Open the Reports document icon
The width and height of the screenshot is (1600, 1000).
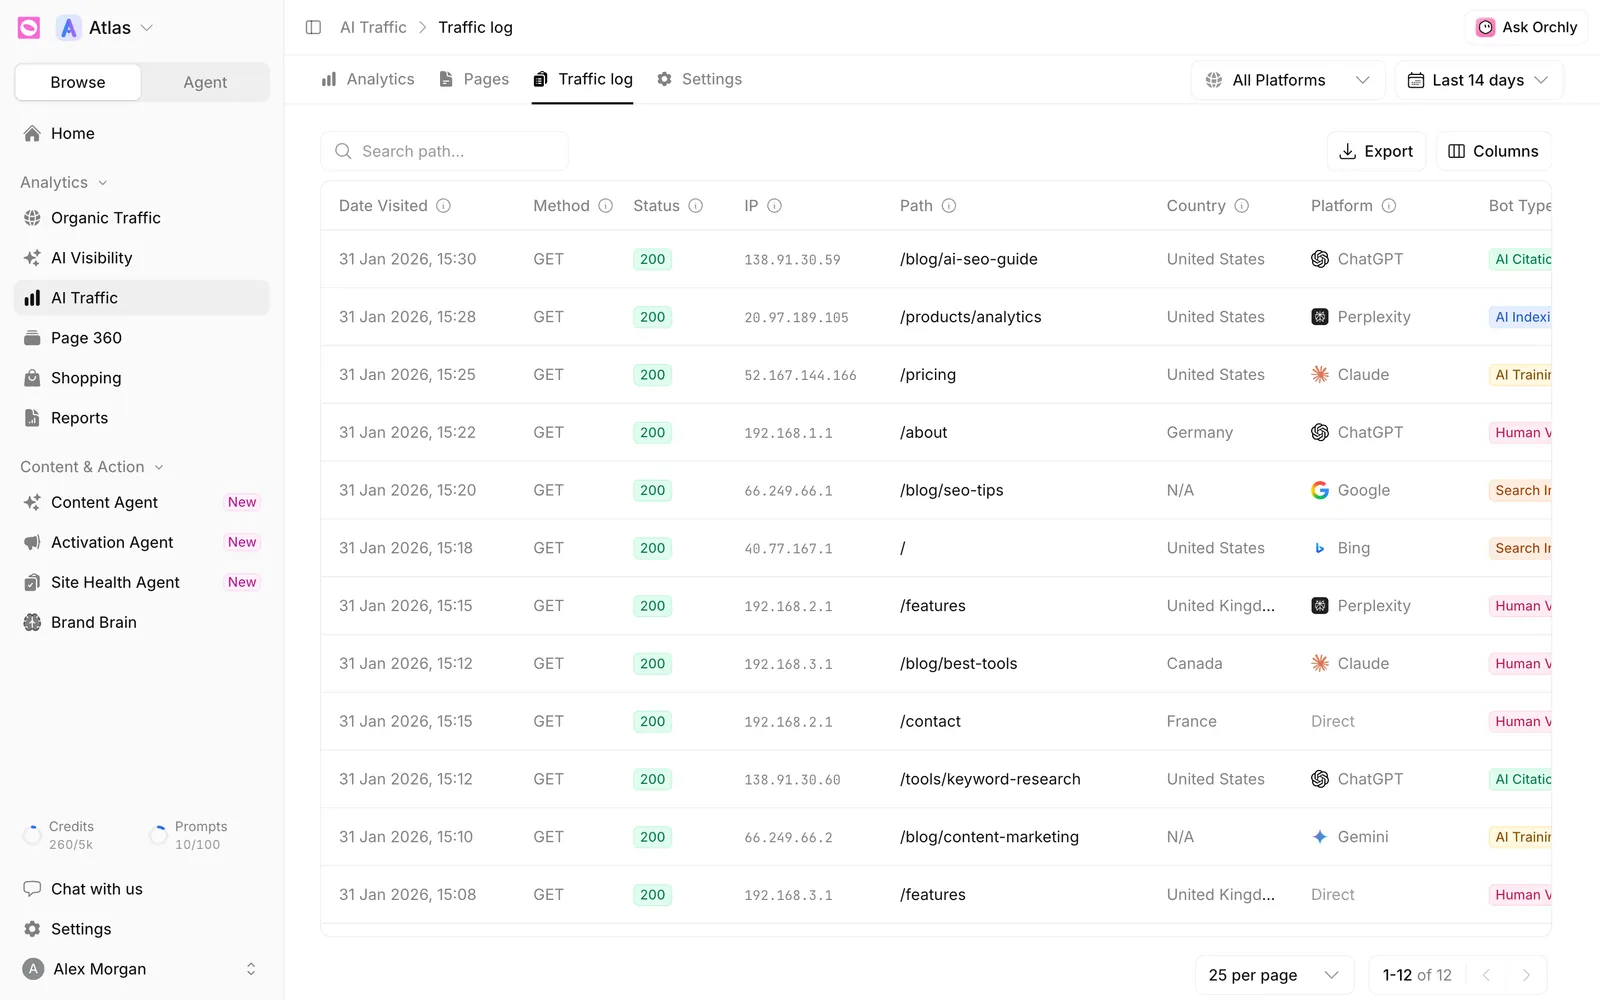(x=32, y=418)
